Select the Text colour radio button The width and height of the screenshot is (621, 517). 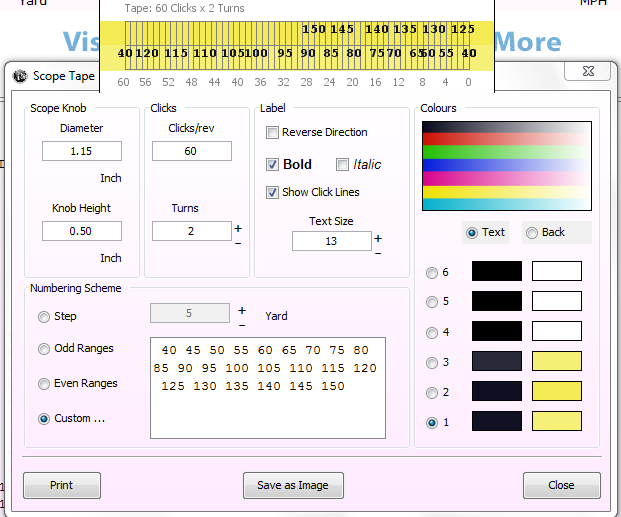pos(472,233)
